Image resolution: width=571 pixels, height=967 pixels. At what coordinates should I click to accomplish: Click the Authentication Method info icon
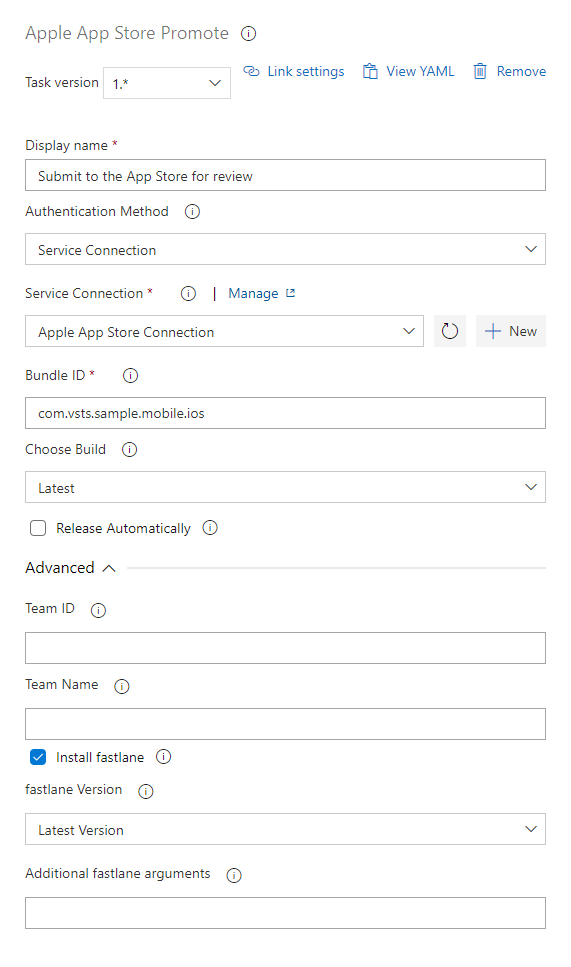(192, 212)
